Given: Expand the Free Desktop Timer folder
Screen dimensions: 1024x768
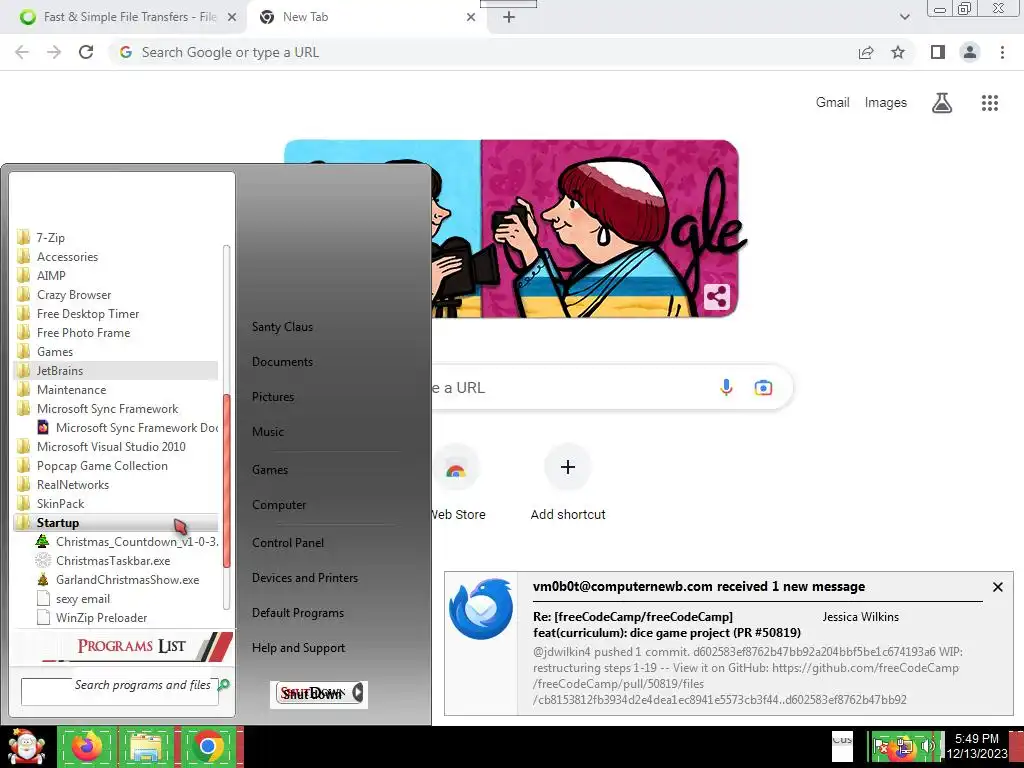Looking at the screenshot, I should pyautogui.click(x=116, y=313).
